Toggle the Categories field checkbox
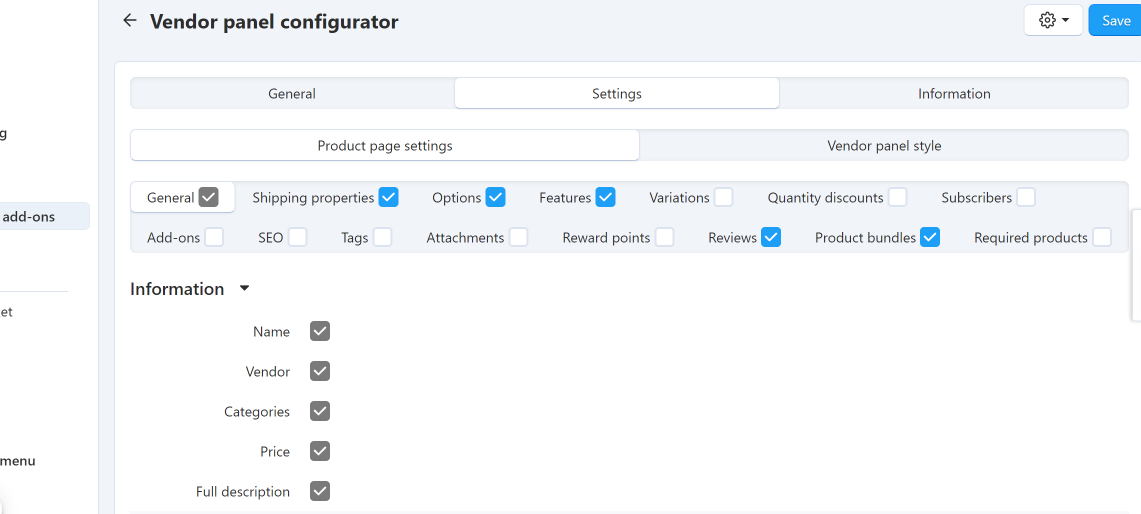1141x514 pixels. (x=320, y=411)
